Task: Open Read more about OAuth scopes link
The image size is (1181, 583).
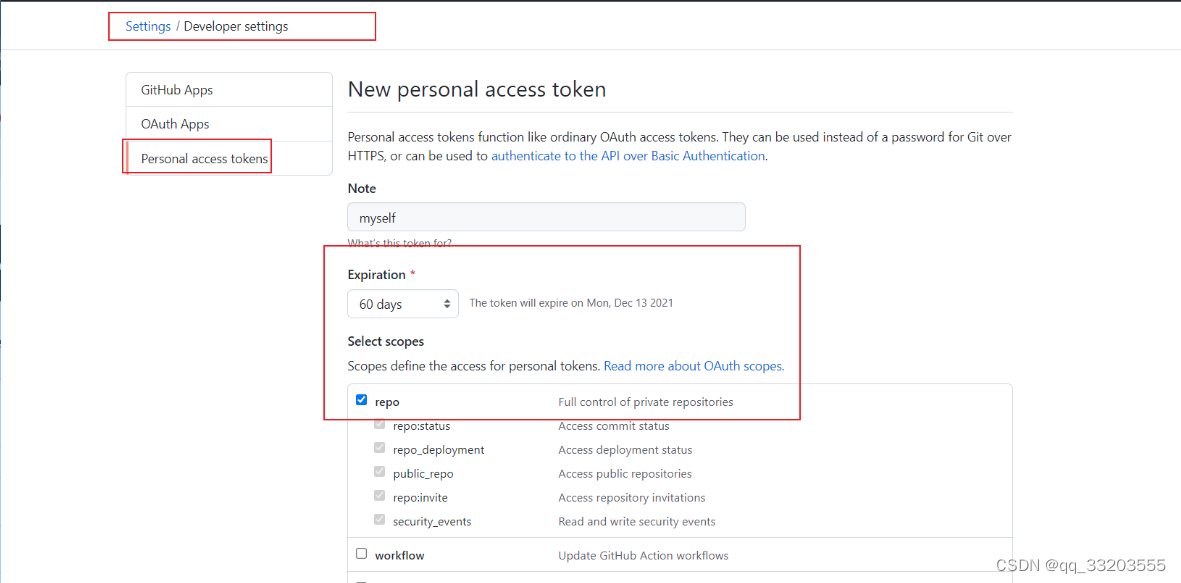Action: pyautogui.click(x=694, y=366)
